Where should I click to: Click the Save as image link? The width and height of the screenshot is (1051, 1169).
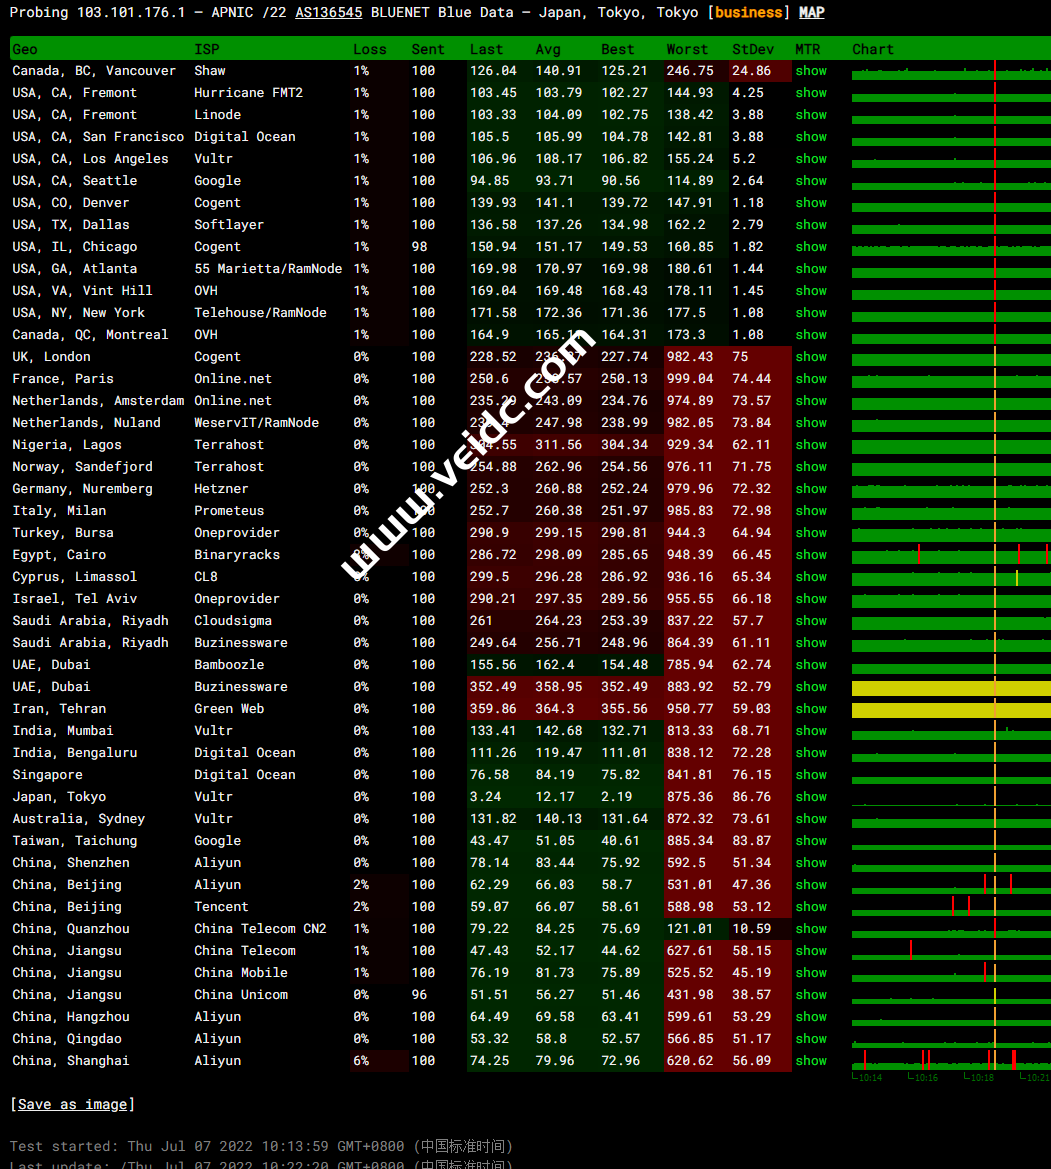pyautogui.click(x=72, y=1104)
